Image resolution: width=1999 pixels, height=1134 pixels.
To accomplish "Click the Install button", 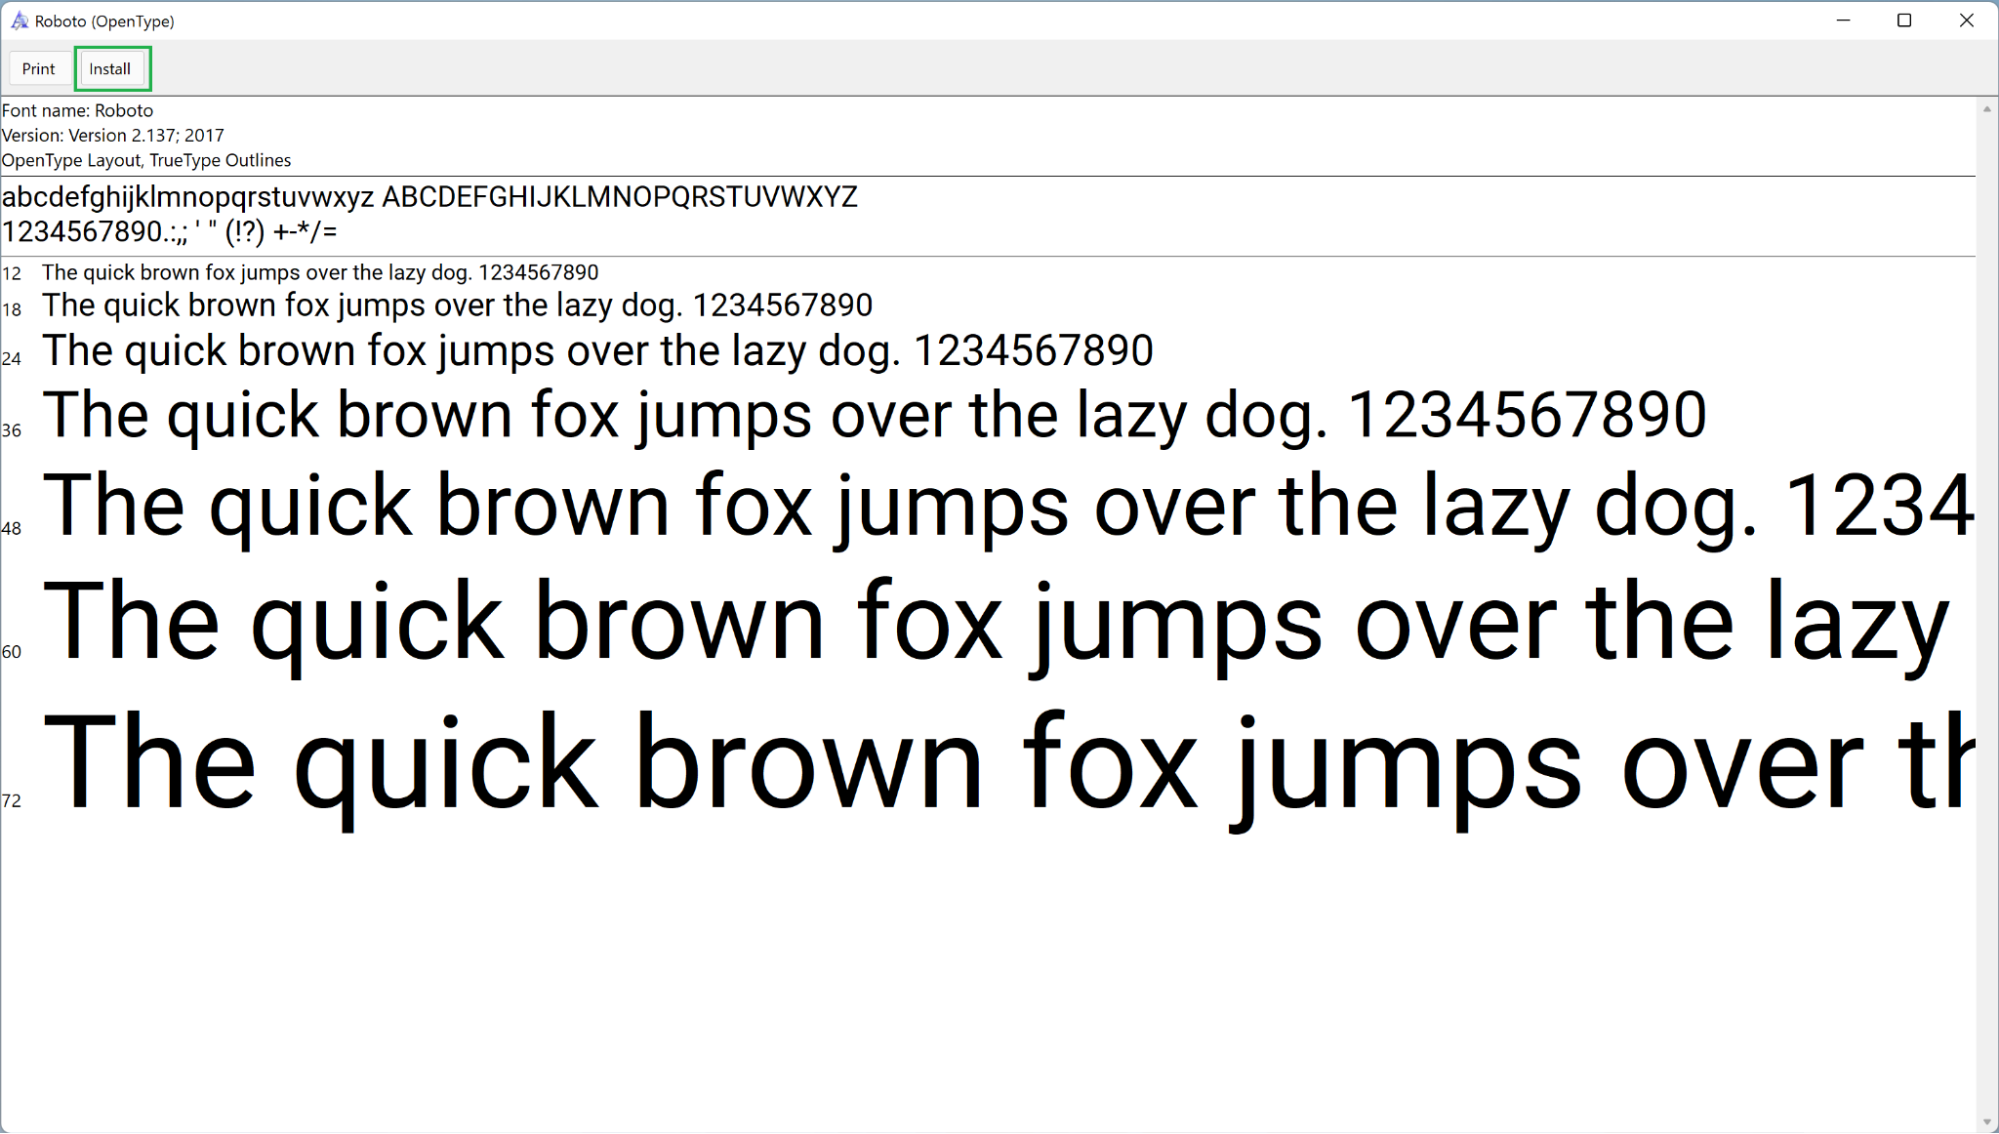I will pyautogui.click(x=111, y=69).
